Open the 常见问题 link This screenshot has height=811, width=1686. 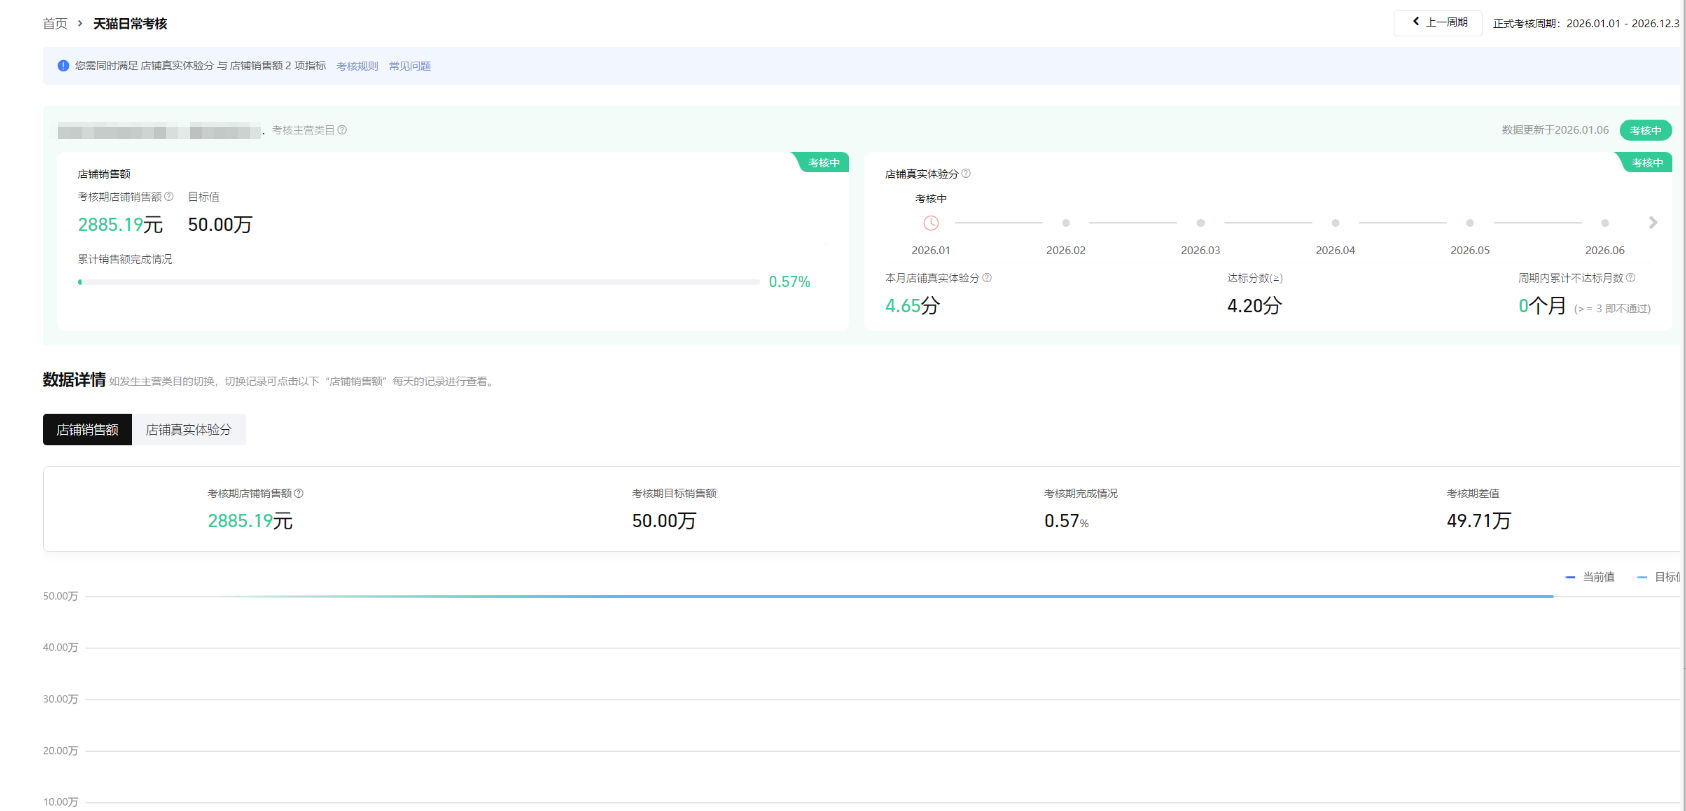click(410, 66)
